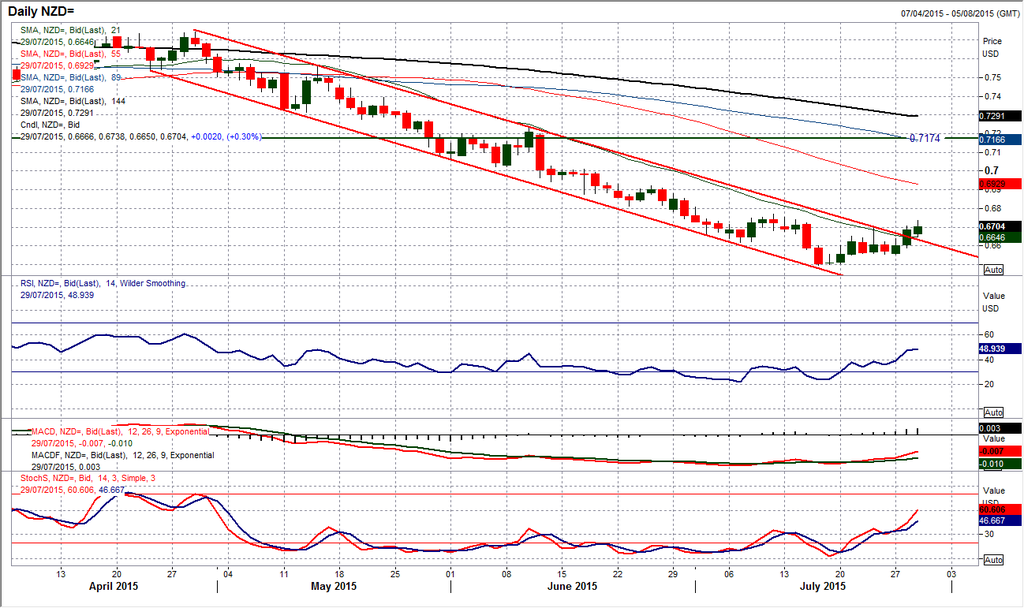Click the '03' date tick on the time axis

[952, 574]
